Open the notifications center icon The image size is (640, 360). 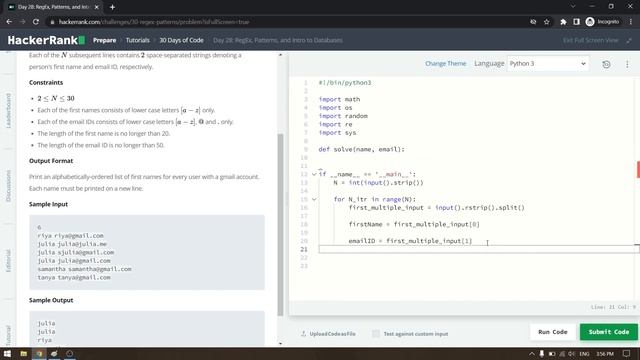pyautogui.click(x=627, y=353)
